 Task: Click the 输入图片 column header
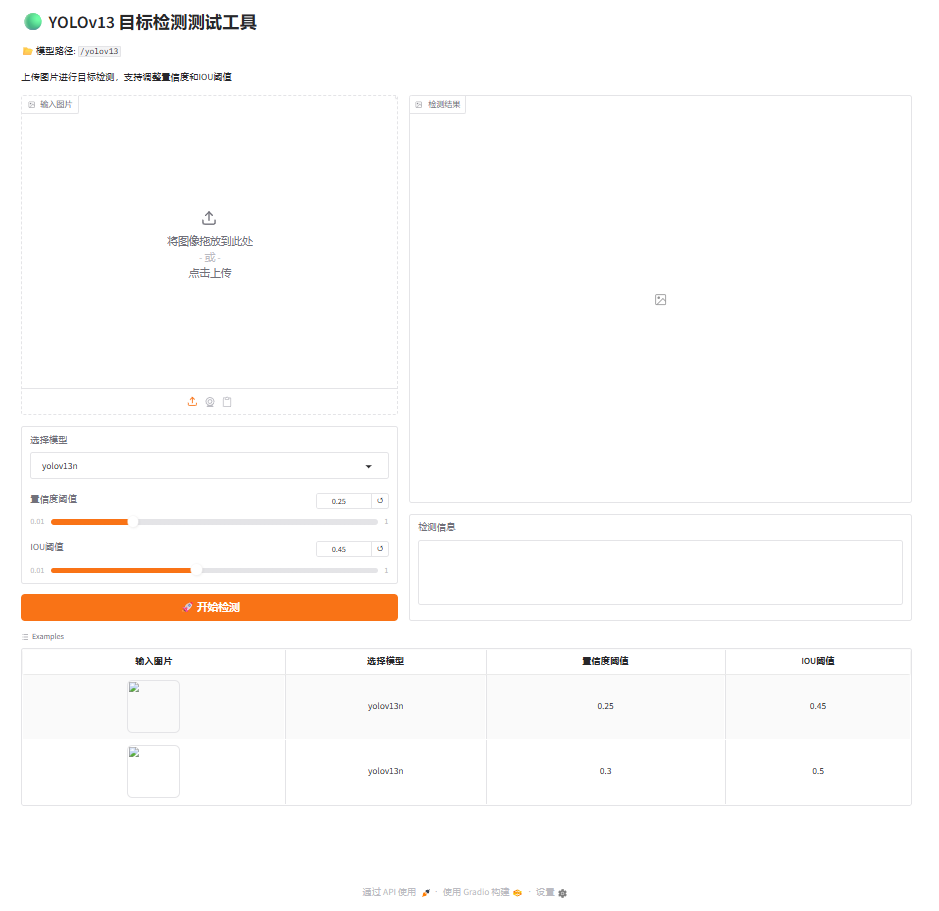[153, 661]
